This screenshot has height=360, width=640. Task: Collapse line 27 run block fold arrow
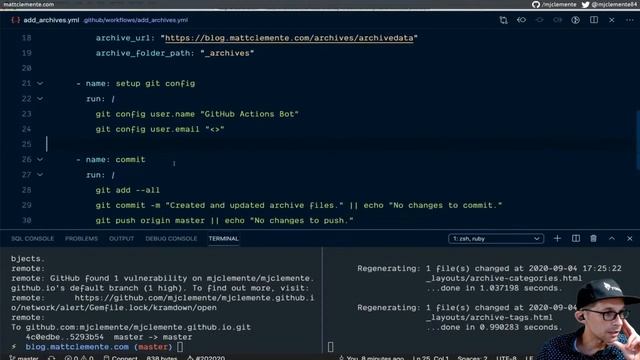point(40,174)
